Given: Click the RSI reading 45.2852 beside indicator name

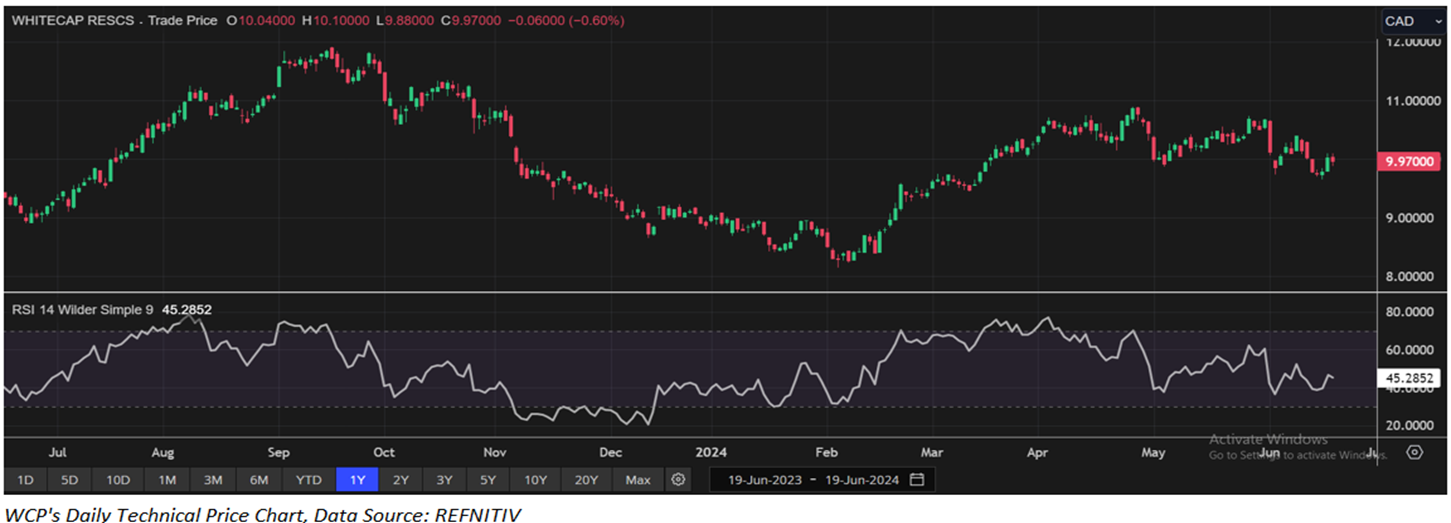Looking at the screenshot, I should (x=186, y=310).
